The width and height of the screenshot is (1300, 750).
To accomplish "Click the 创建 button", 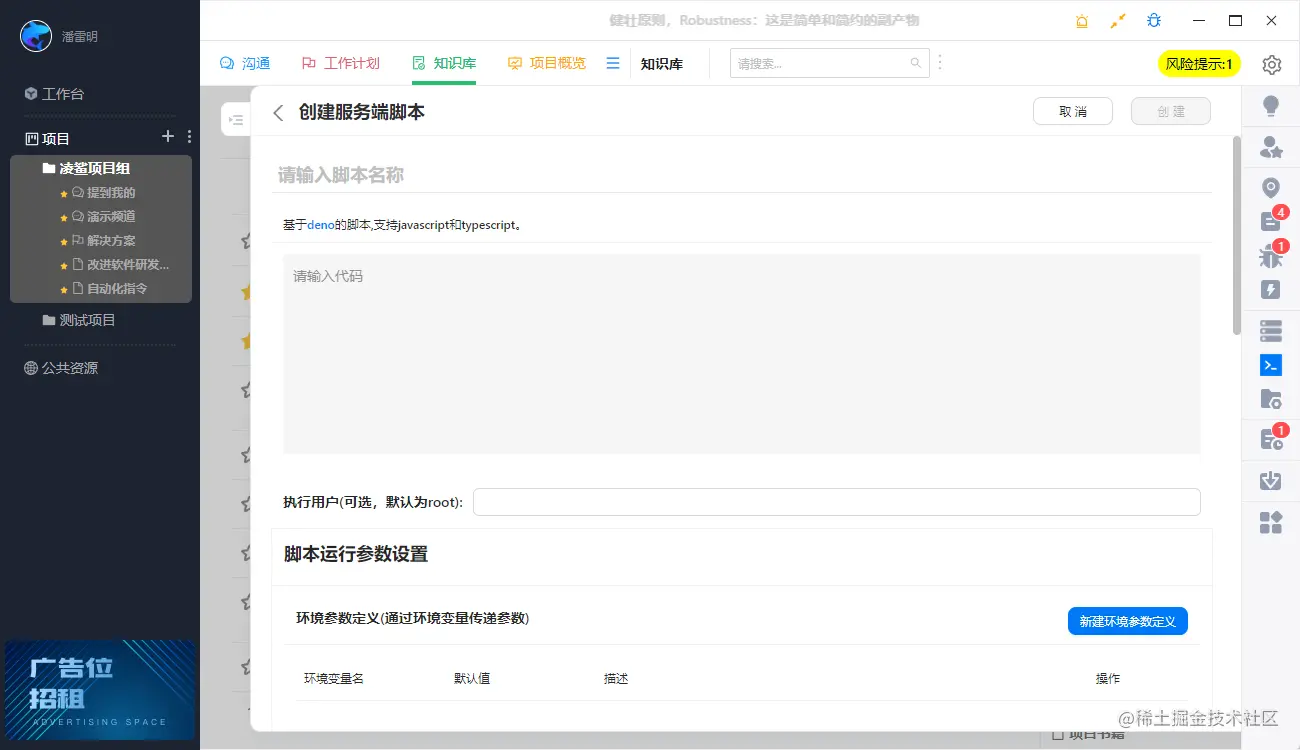I will [x=1171, y=111].
